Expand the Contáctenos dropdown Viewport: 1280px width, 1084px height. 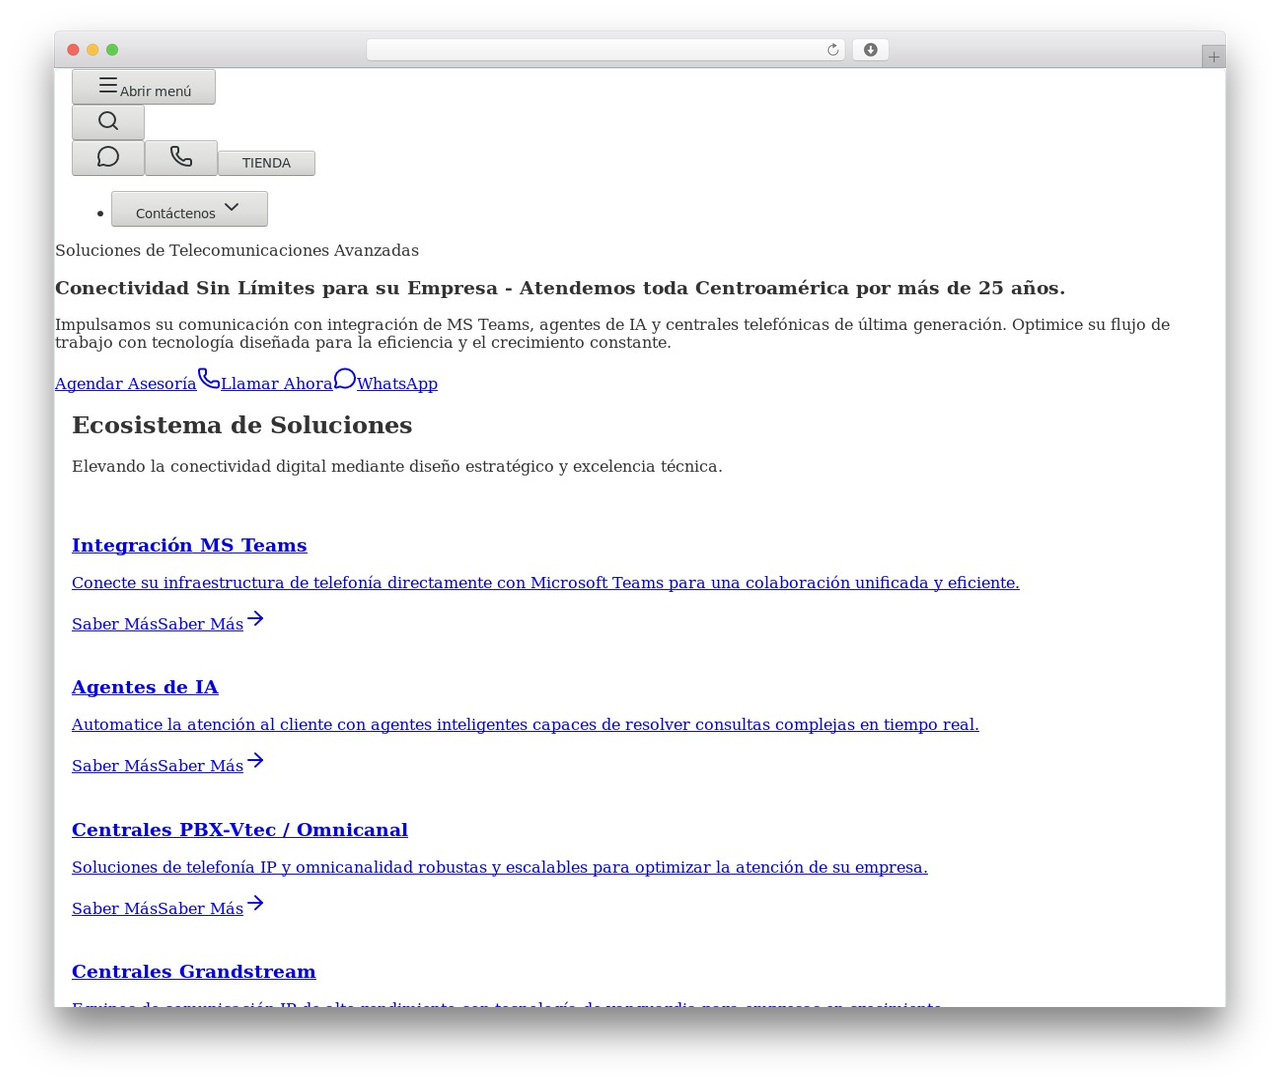coord(189,209)
